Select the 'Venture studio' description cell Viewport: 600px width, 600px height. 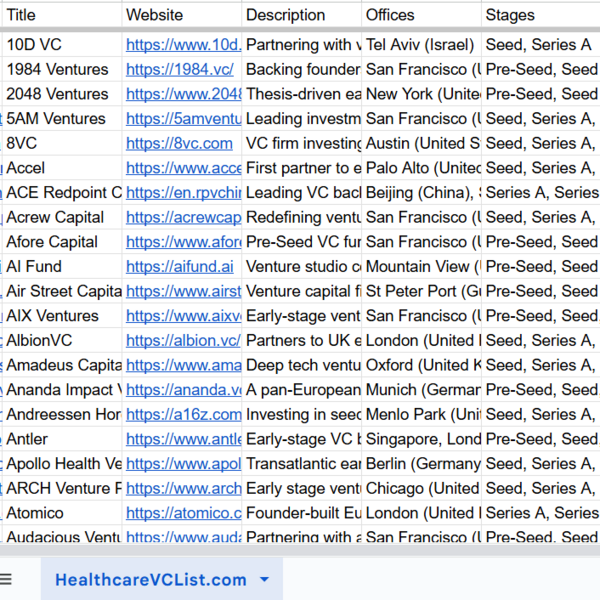click(302, 267)
